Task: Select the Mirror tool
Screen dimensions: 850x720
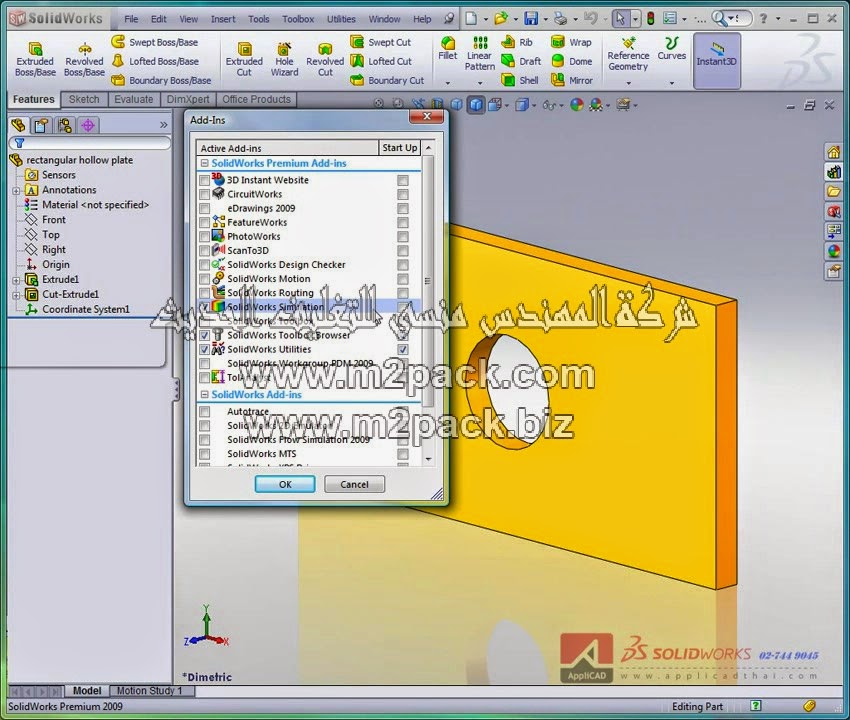Action: 572,80
